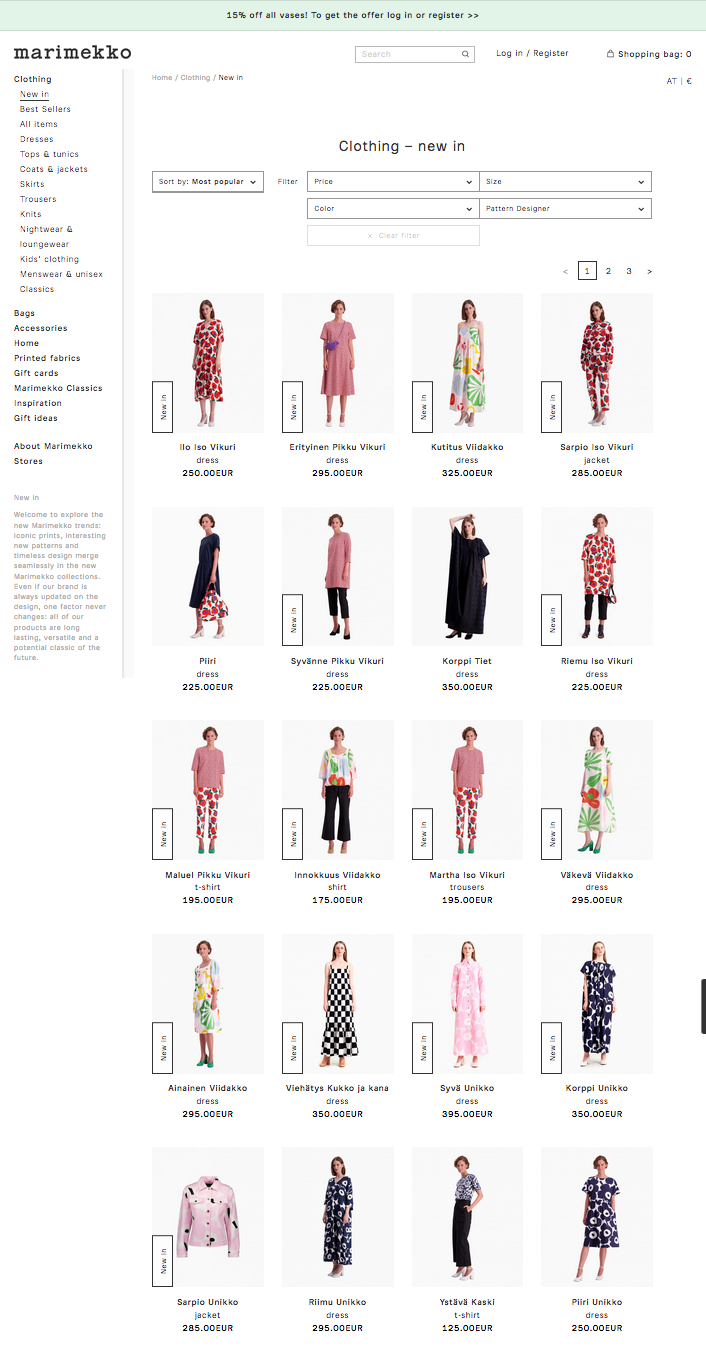Click the search magnifier icon

tap(465, 54)
